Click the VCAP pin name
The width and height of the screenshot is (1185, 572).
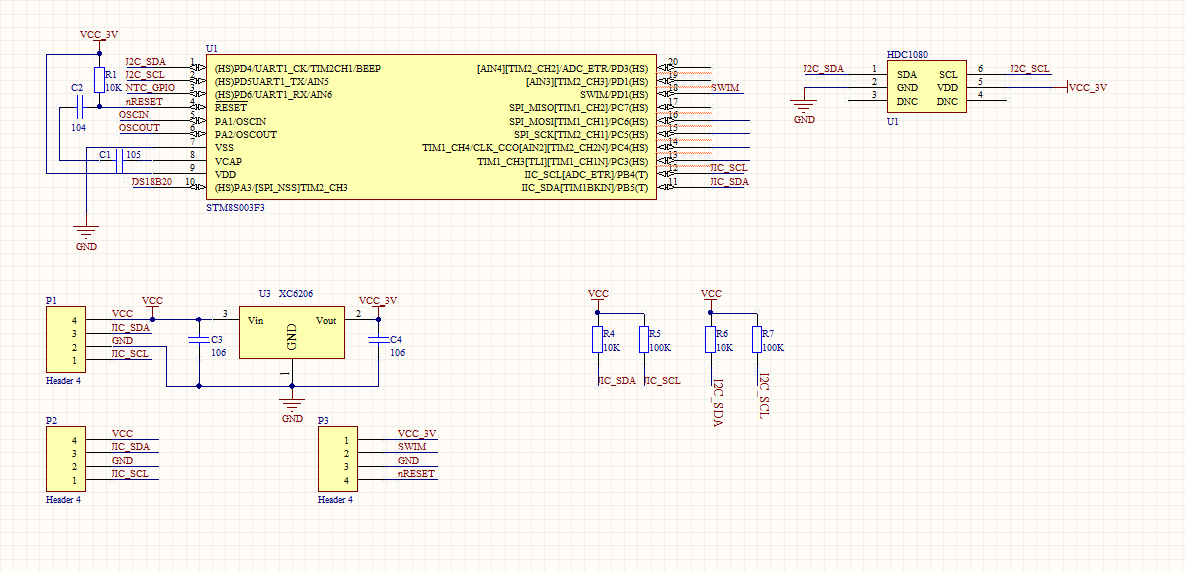tap(229, 162)
